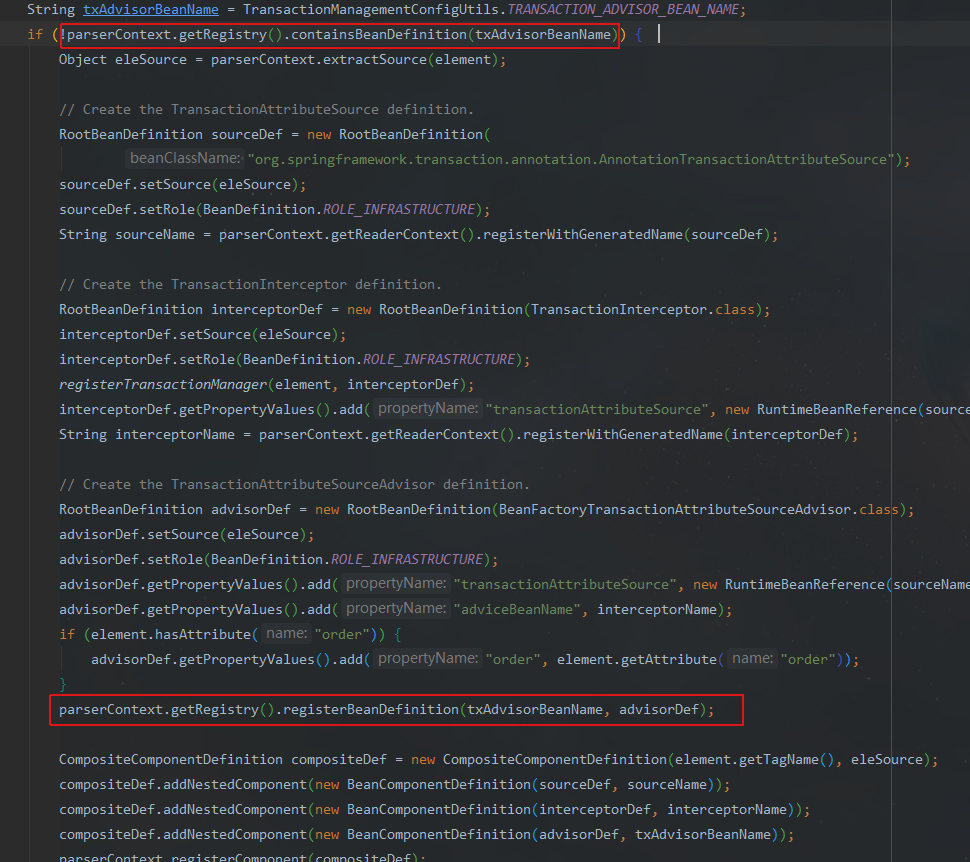
Task: Click the line 'interceptorDef.setSource(eleSource);'
Action: tap(202, 334)
